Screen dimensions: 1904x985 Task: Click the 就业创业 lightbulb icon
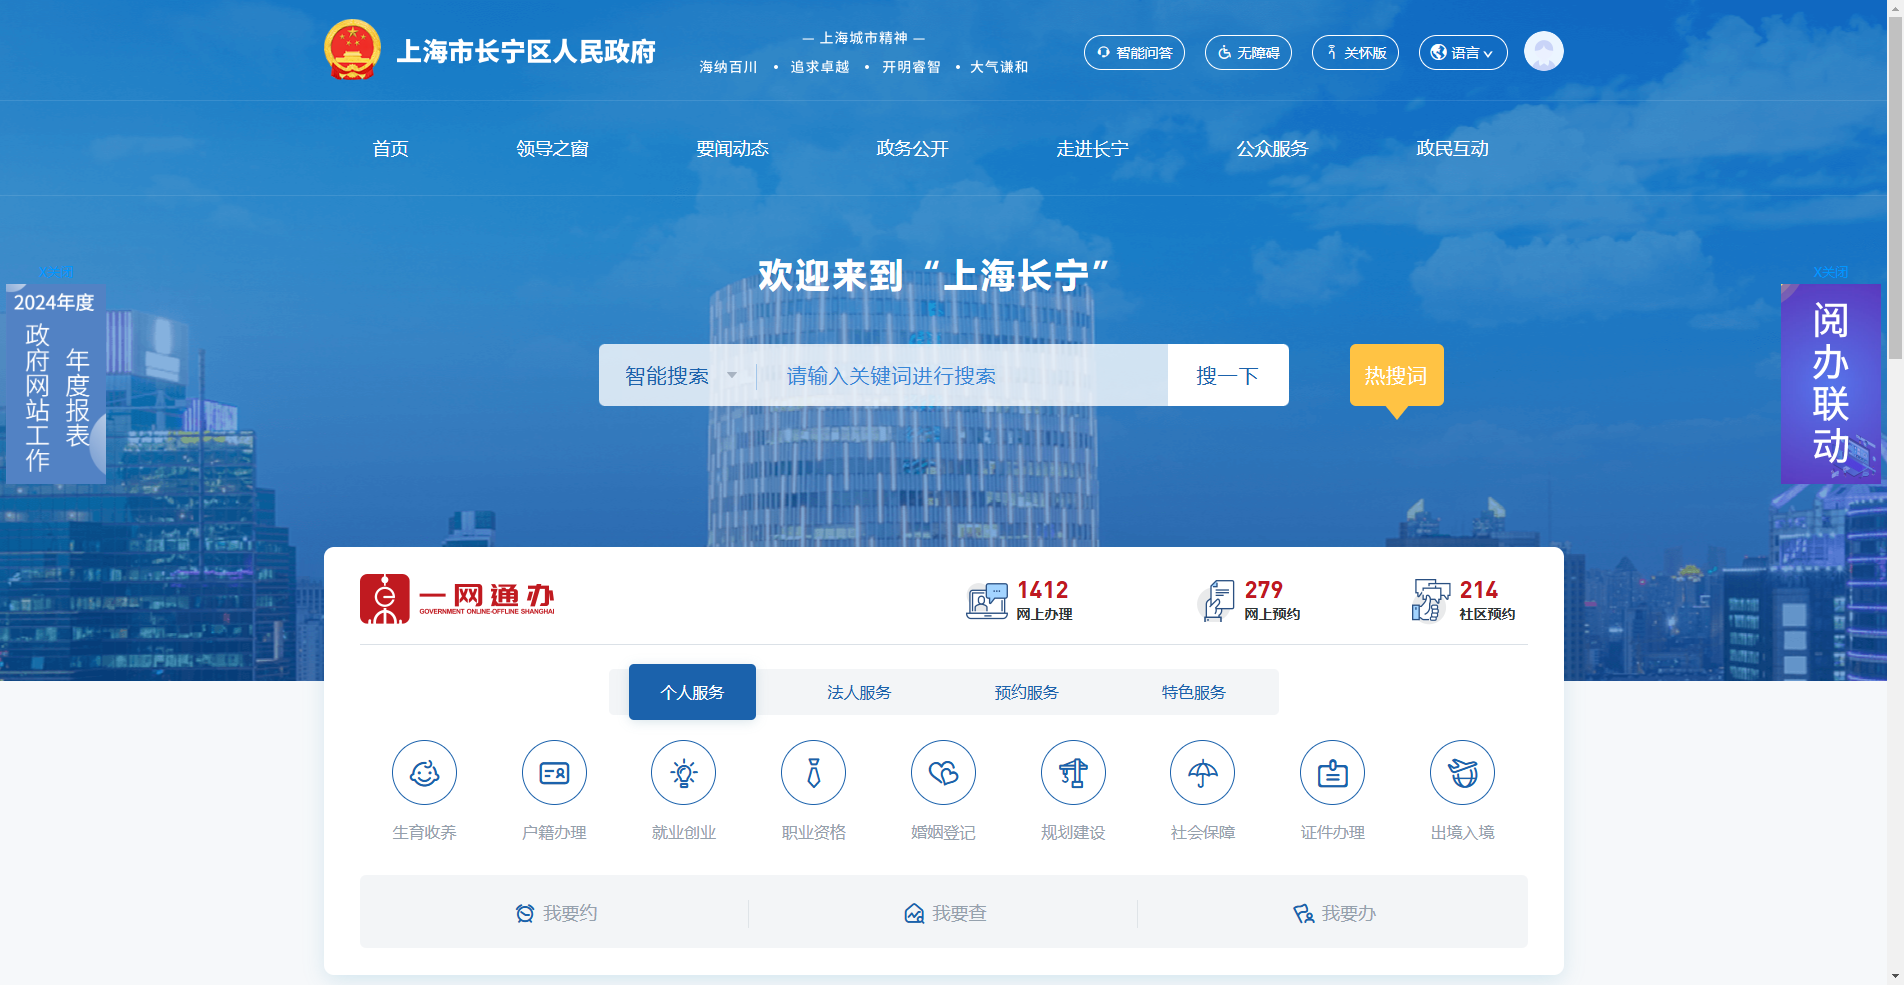683,772
